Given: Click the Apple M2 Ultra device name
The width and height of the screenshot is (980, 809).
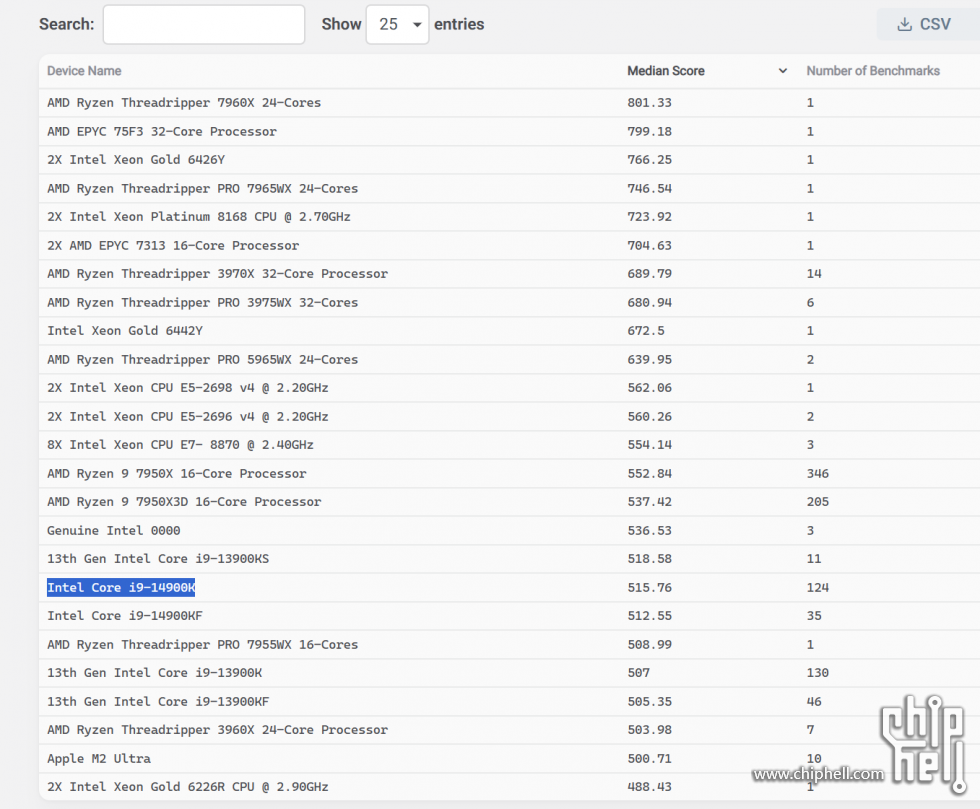Looking at the screenshot, I should (x=99, y=758).
